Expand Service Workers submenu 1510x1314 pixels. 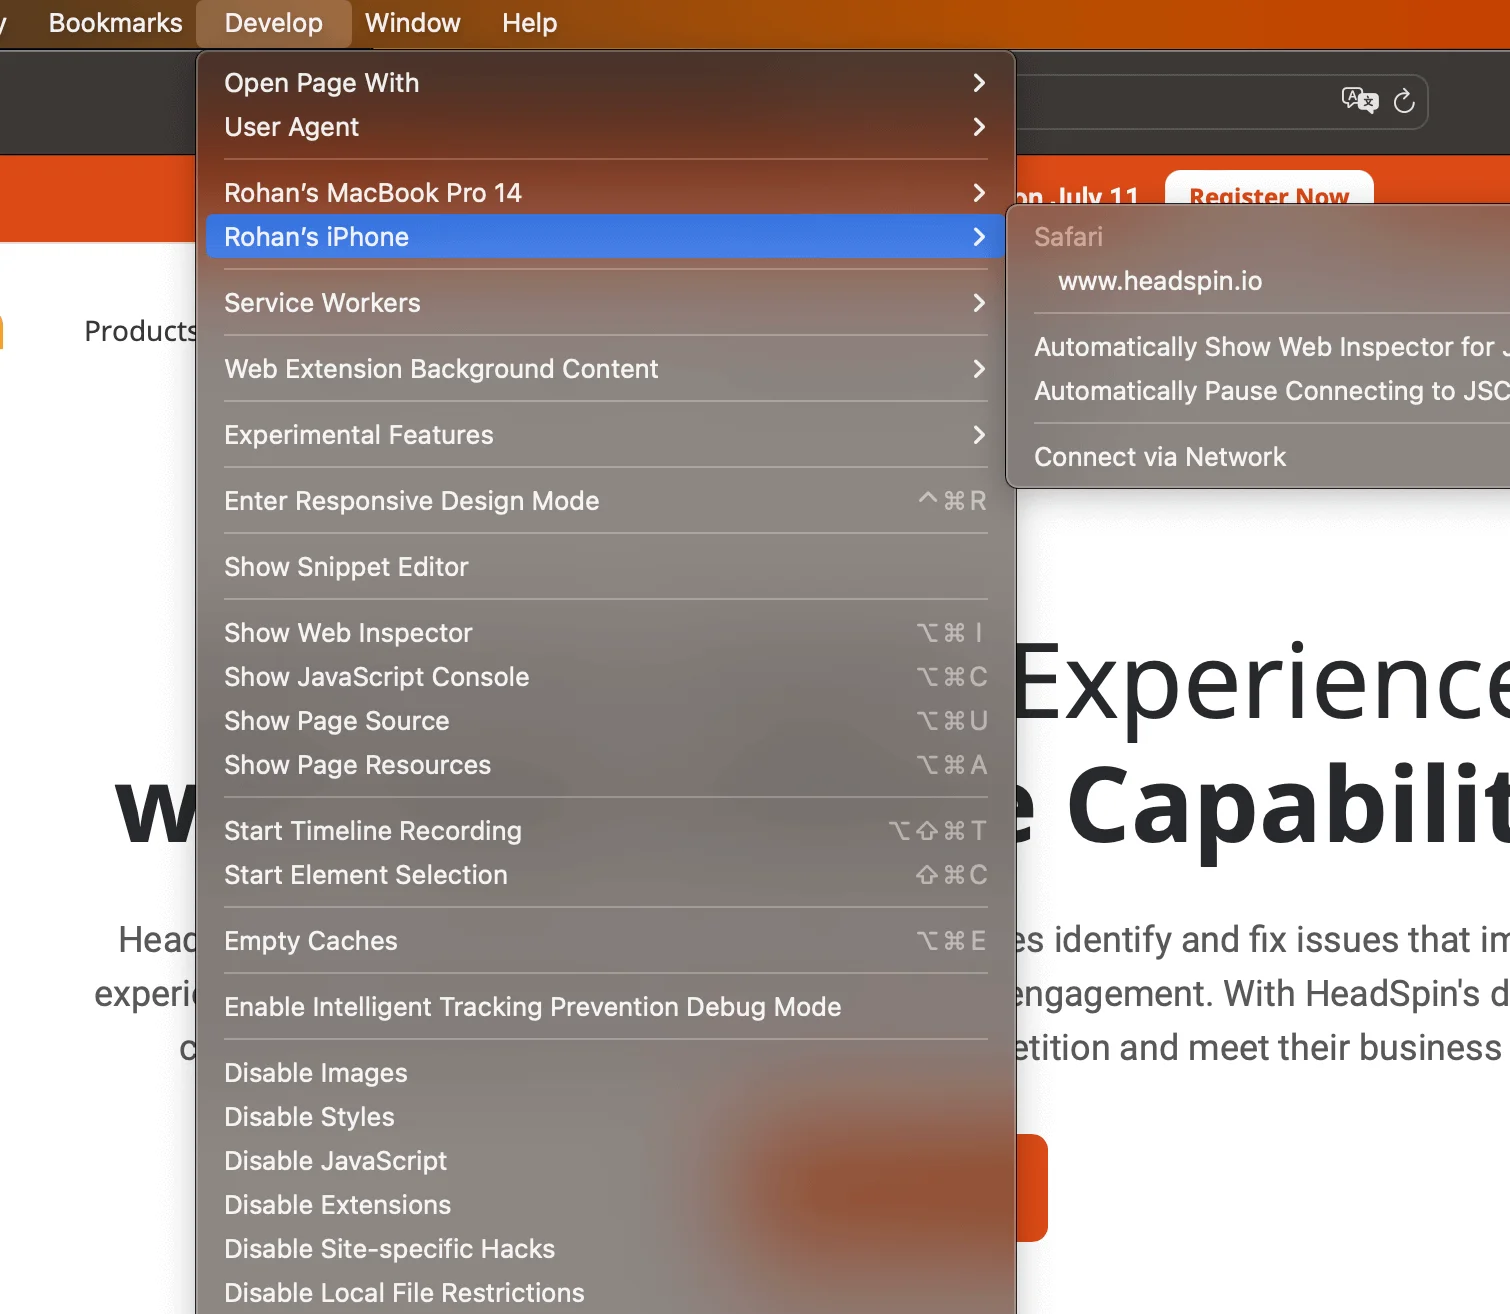tap(605, 303)
